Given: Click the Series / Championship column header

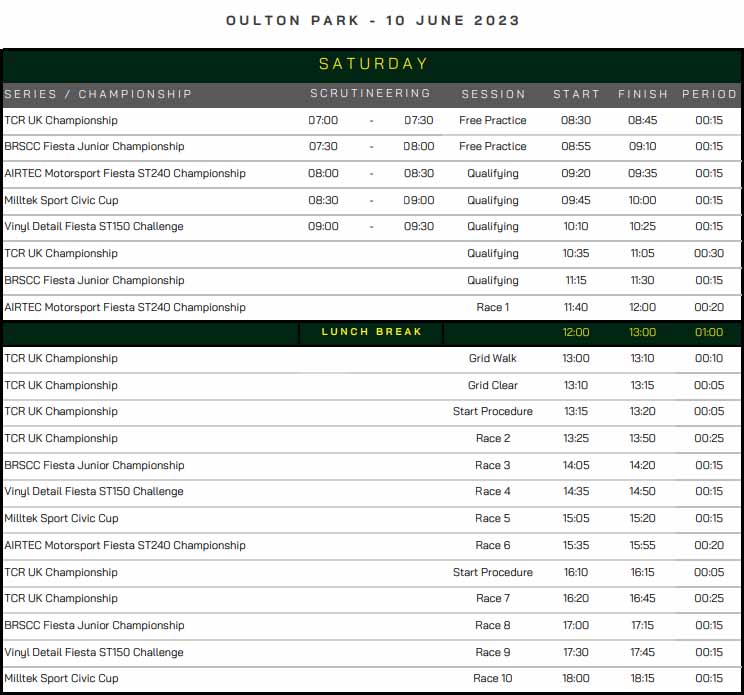Looking at the screenshot, I should 98,94.
